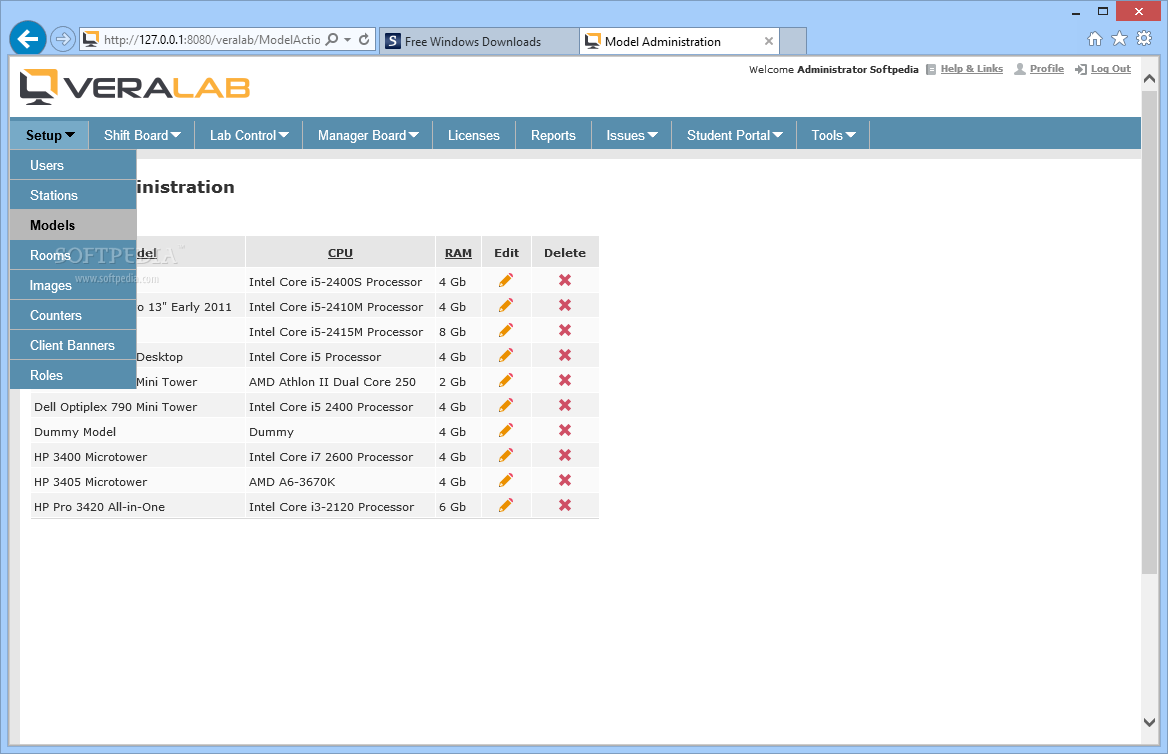Viewport: 1168px width, 754px height.
Task: Select Images in the Setup menu
Action: pyautogui.click(x=73, y=285)
